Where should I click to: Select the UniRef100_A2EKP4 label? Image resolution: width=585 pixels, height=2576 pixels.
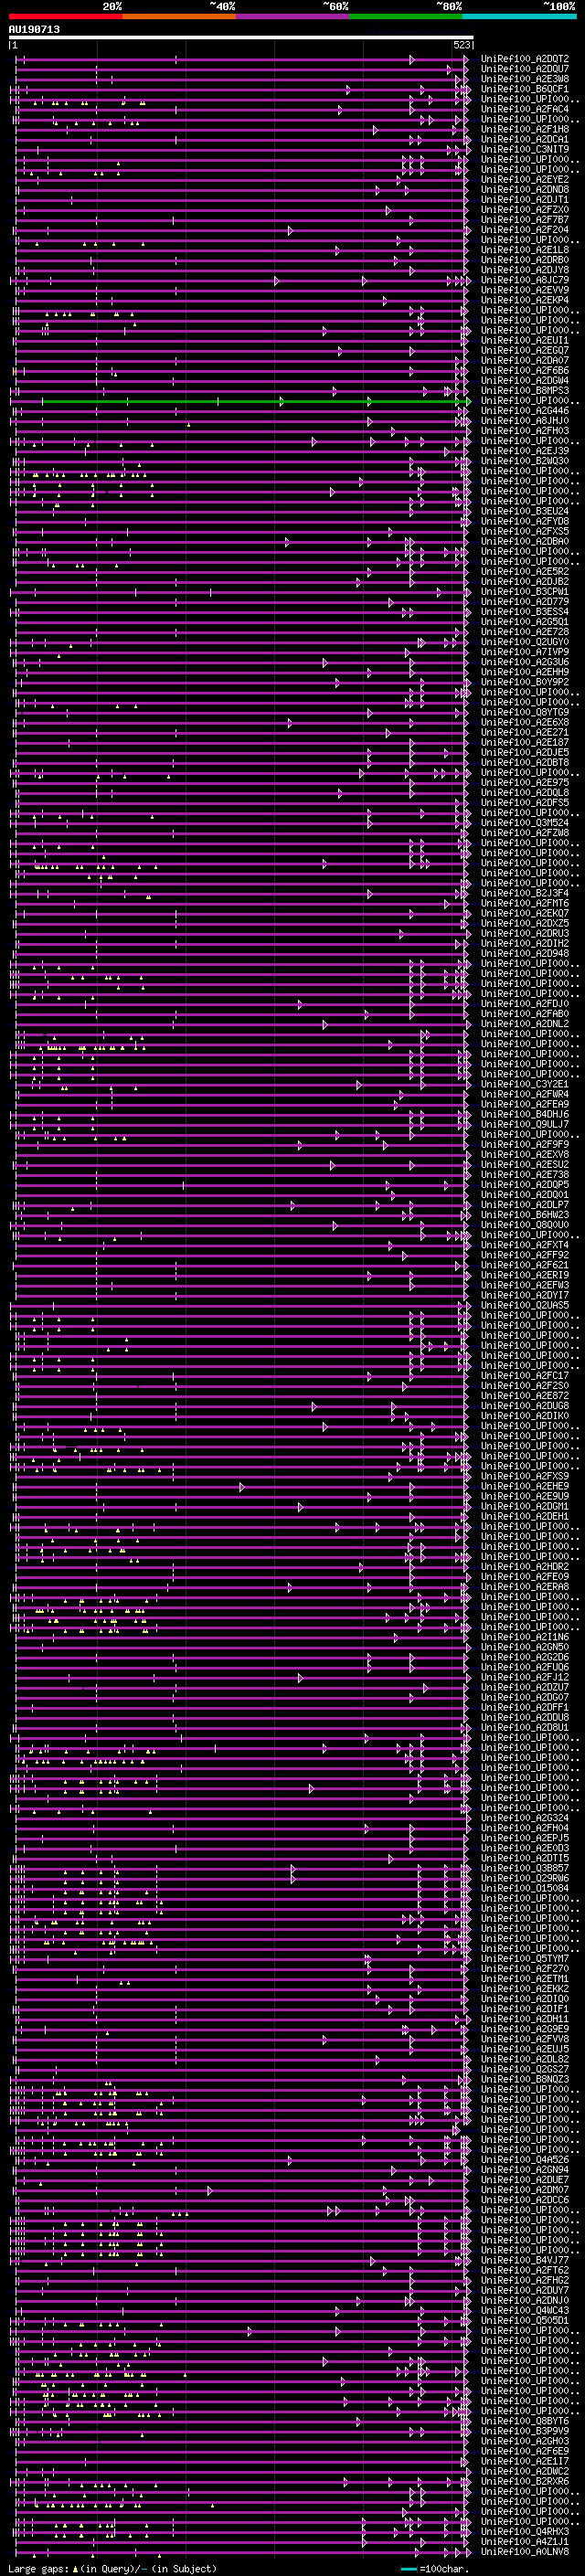coord(524,300)
